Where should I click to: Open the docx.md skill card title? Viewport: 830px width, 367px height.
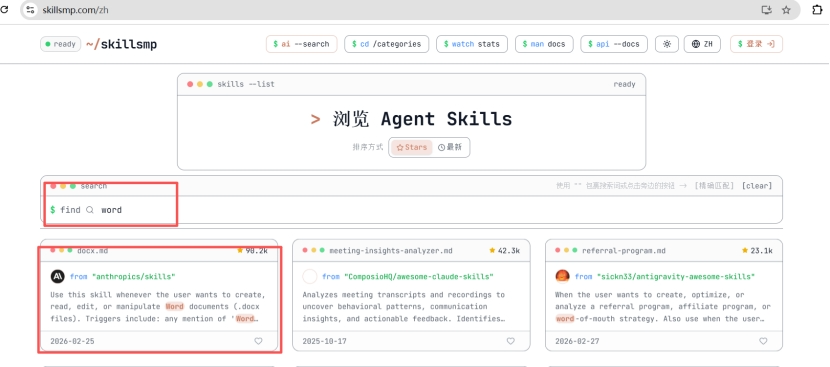tap(92, 250)
